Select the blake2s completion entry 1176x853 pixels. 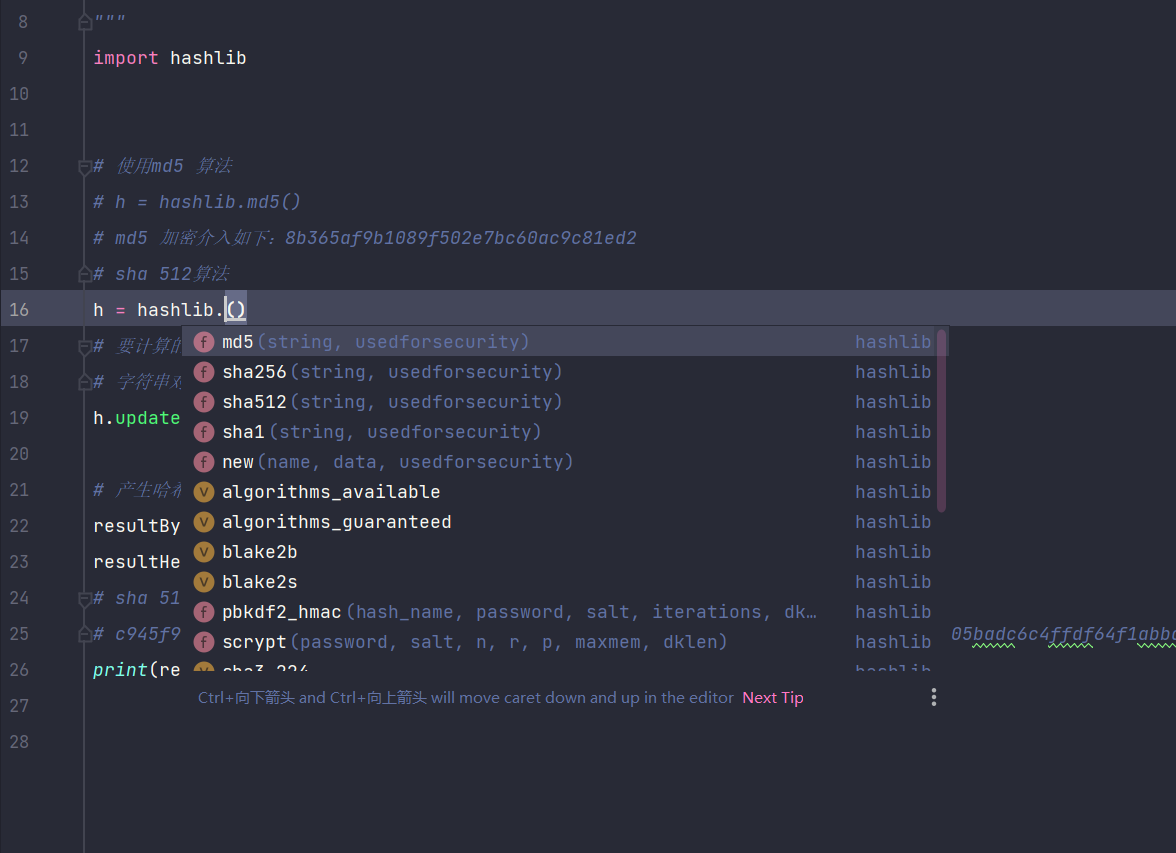(x=259, y=582)
